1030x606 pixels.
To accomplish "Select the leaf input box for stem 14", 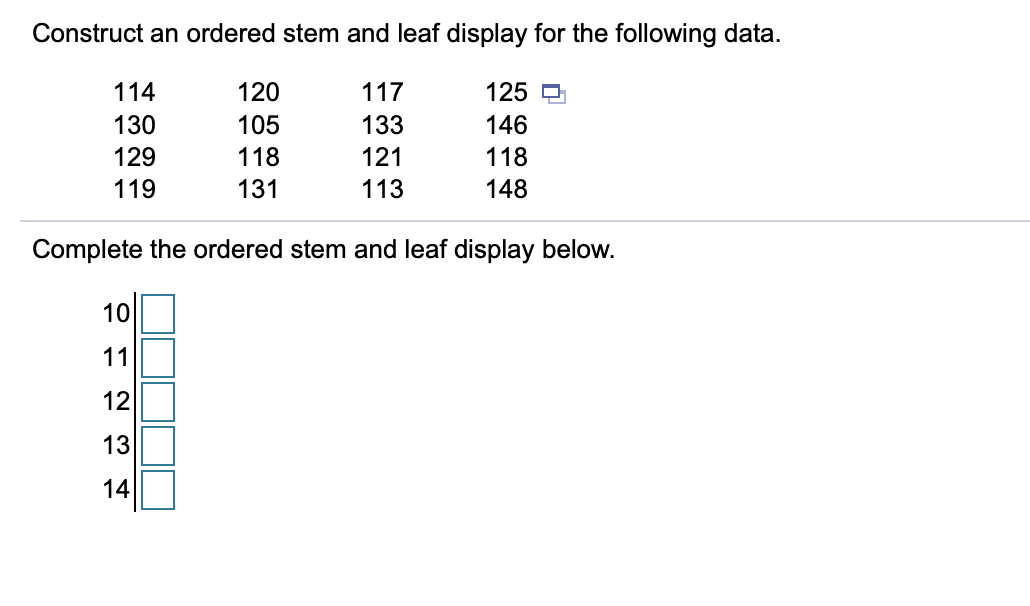I will click(156, 489).
